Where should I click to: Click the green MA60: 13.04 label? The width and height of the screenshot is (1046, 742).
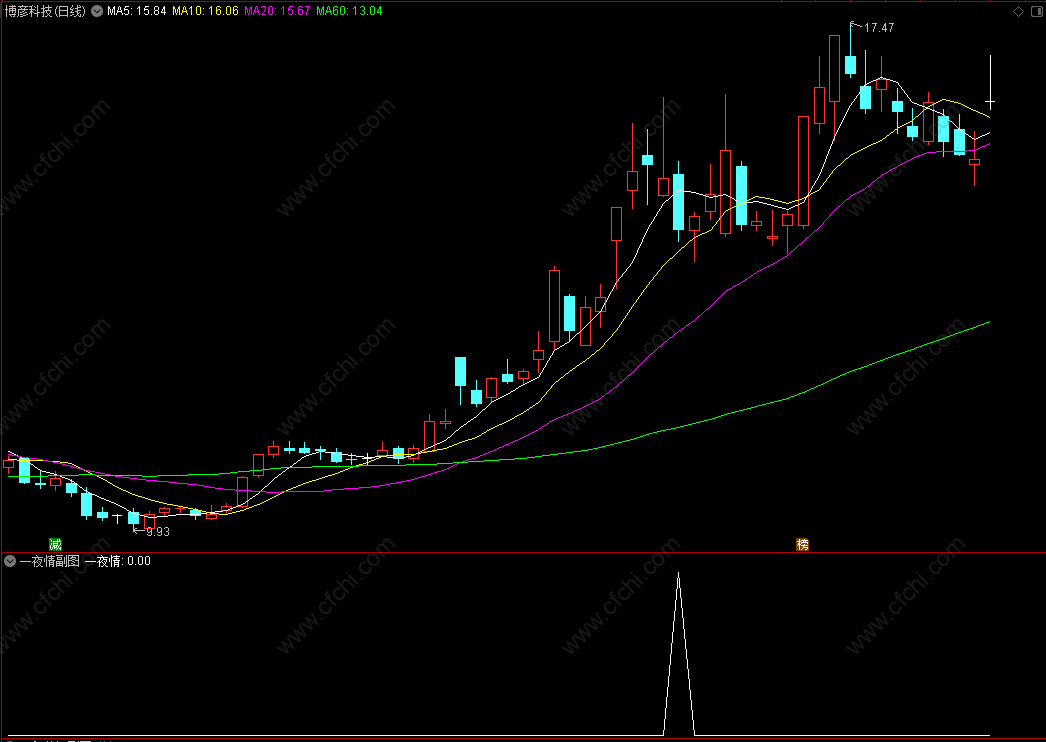pos(349,11)
